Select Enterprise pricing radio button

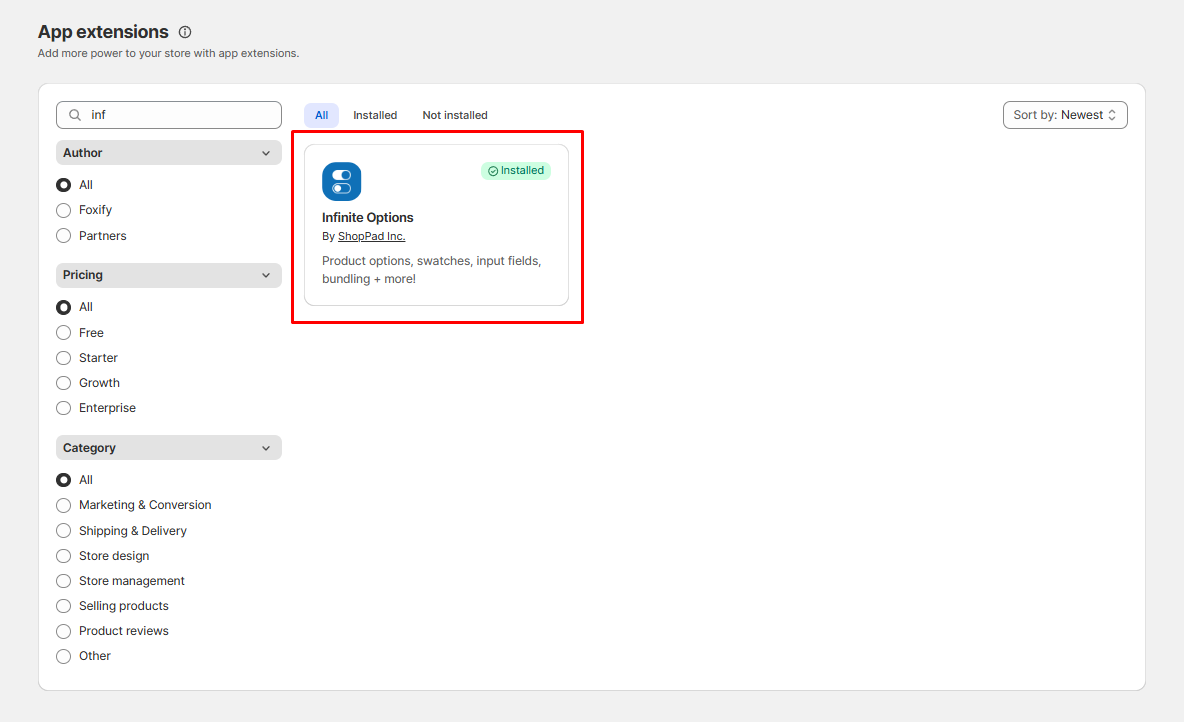[x=64, y=408]
